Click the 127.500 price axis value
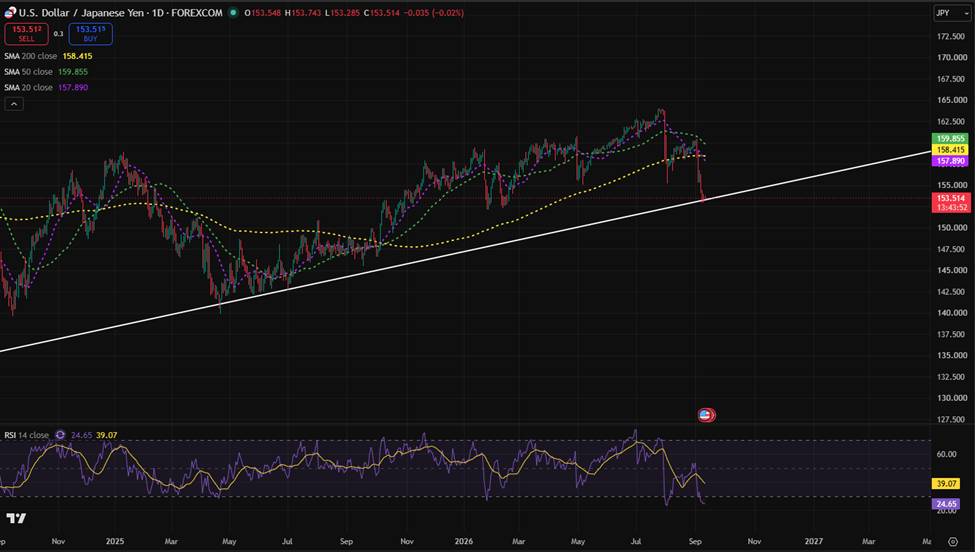 [x=951, y=420]
